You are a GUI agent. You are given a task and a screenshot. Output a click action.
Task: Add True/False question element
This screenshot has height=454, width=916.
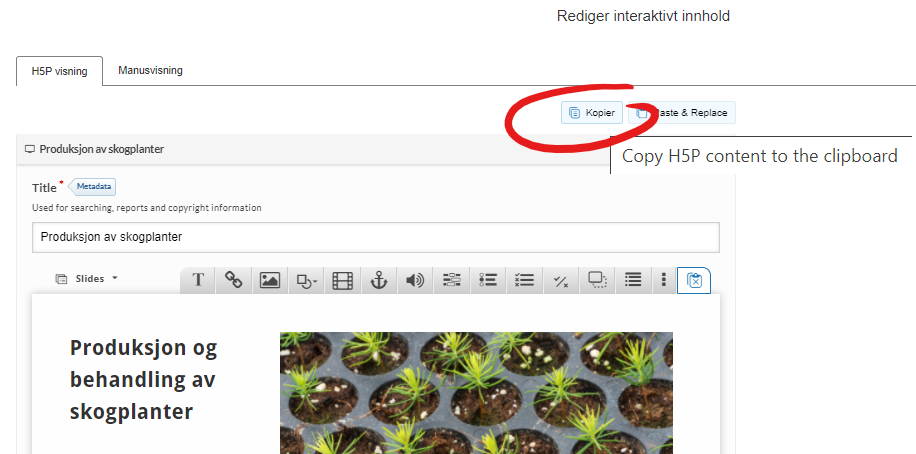pyautogui.click(x=561, y=280)
